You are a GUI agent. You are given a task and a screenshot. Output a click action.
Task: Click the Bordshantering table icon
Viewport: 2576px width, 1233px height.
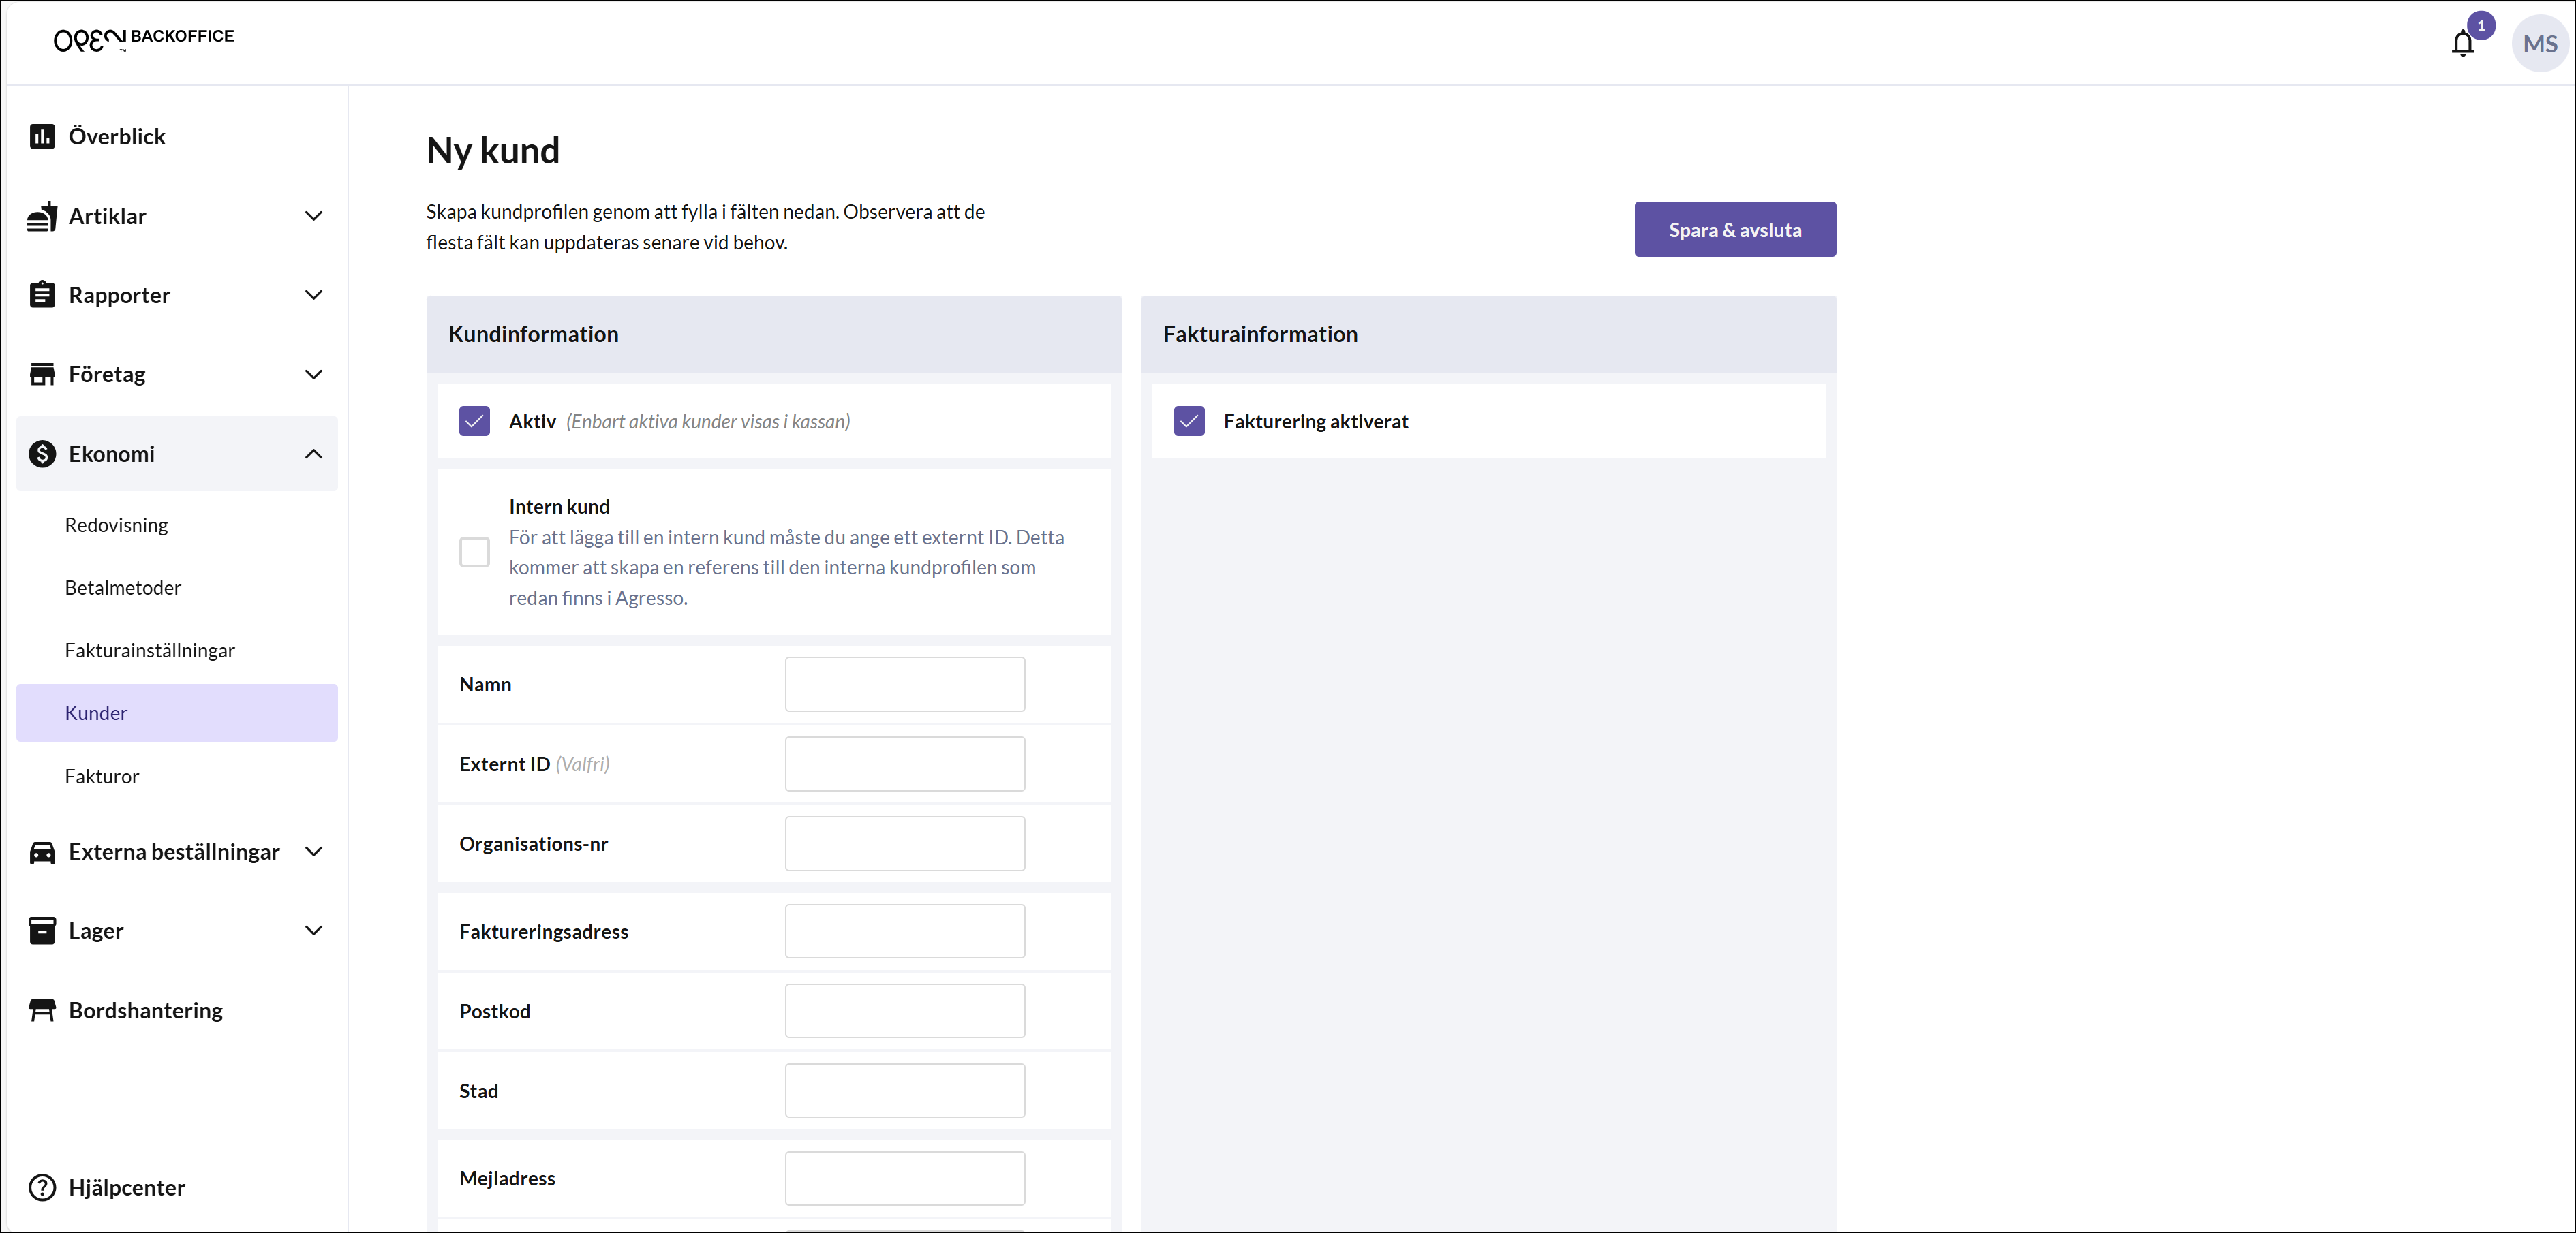click(42, 1010)
